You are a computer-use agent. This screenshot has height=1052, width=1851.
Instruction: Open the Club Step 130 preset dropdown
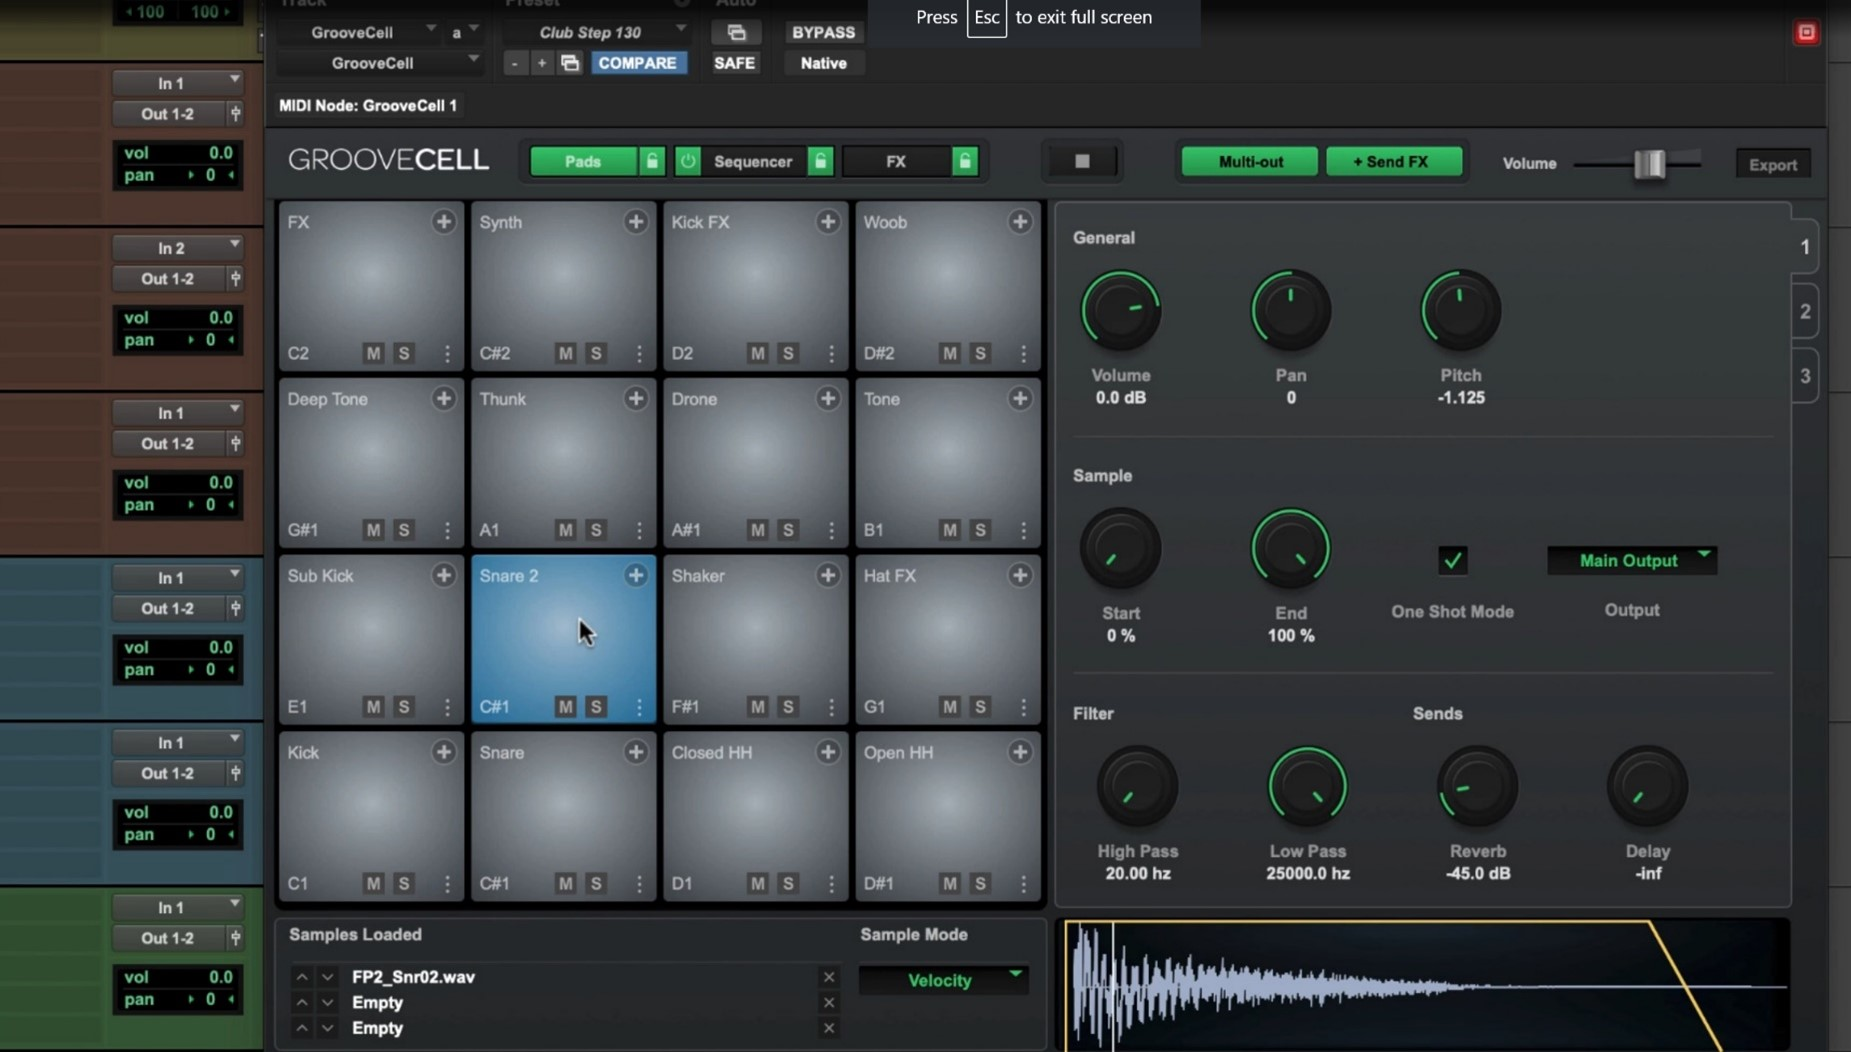click(598, 33)
